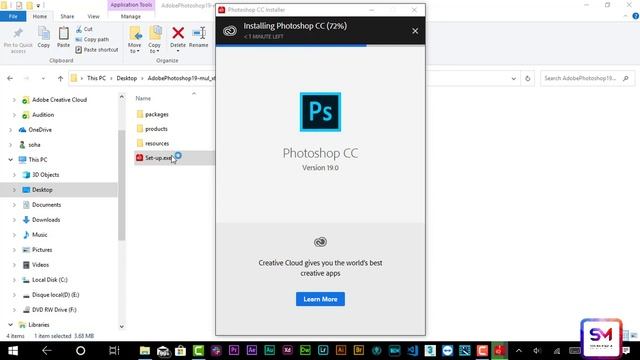This screenshot has height=360, width=640.
Task: Click the Rename icon in Organize group
Action: 199,33
